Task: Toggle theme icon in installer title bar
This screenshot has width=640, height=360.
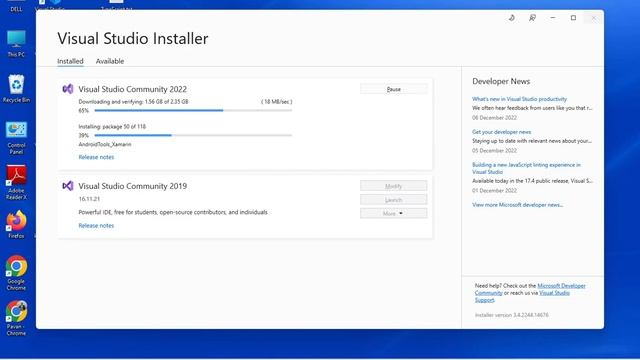Action: click(512, 18)
